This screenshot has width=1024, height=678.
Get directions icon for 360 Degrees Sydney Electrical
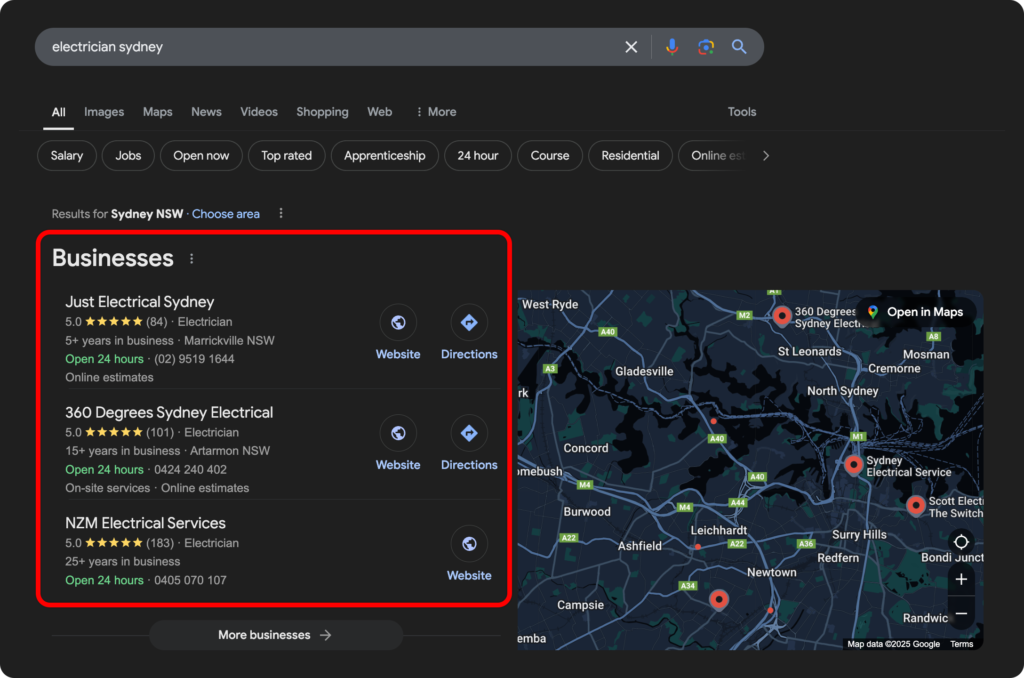click(469, 433)
